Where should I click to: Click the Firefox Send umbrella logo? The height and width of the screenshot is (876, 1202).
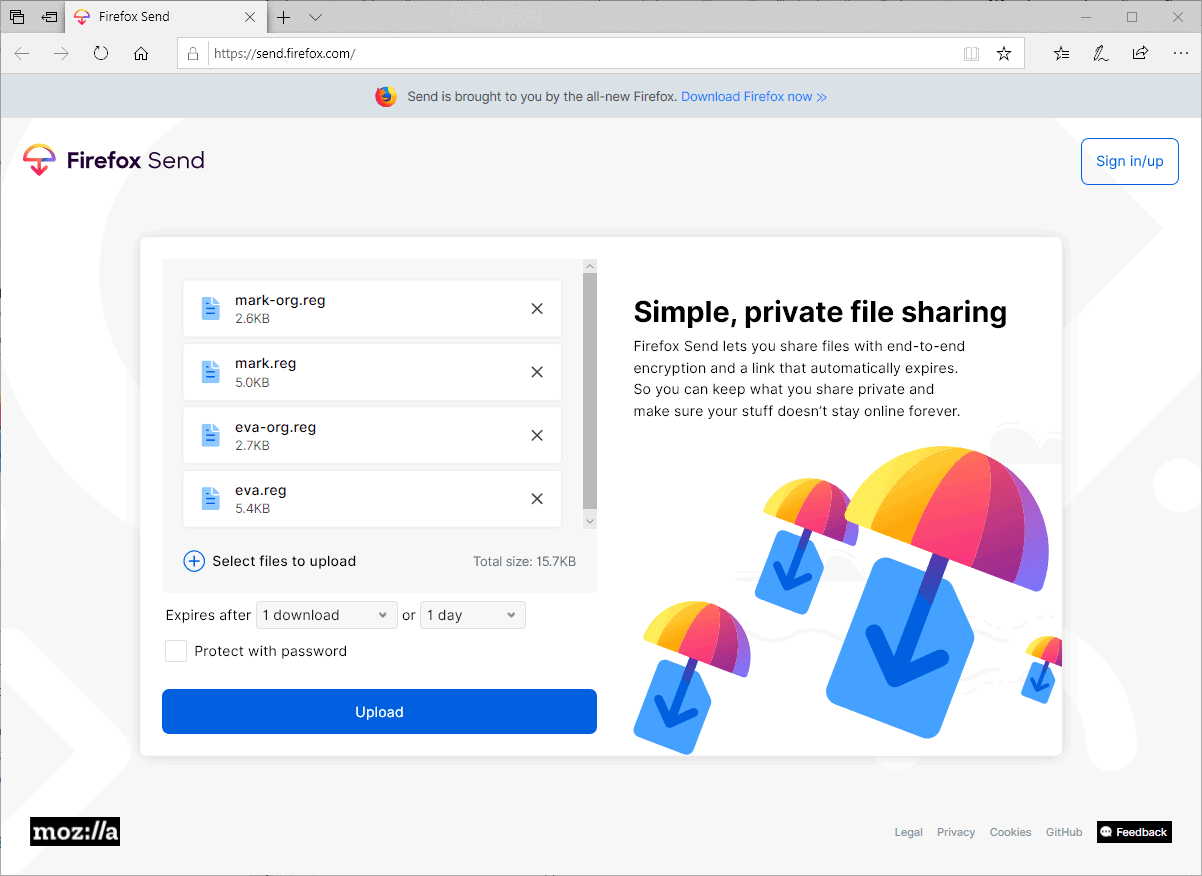click(x=38, y=159)
